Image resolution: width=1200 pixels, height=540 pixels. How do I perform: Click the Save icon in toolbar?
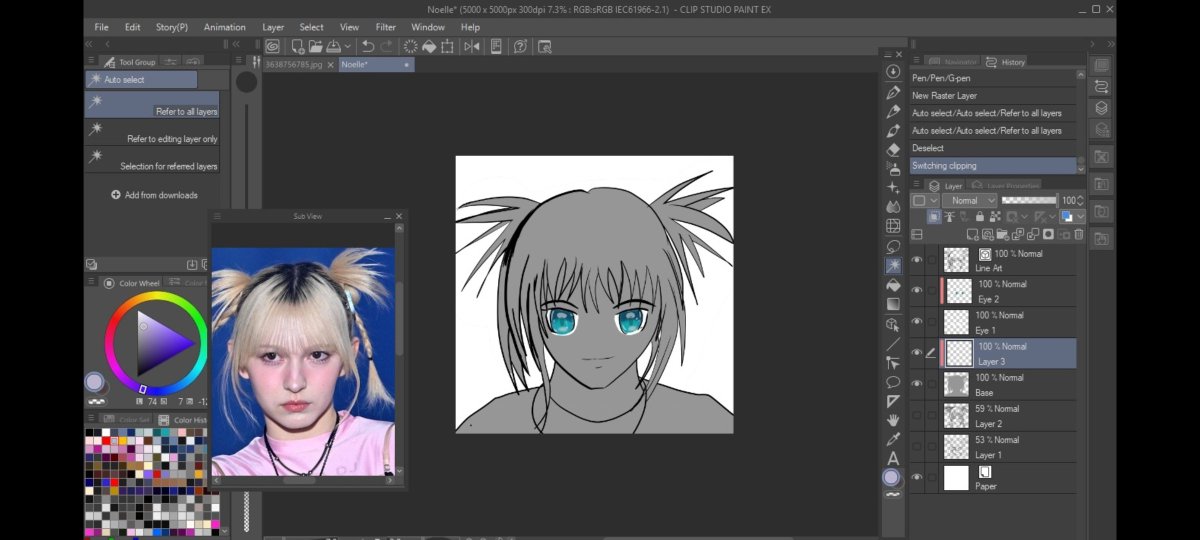(x=333, y=46)
